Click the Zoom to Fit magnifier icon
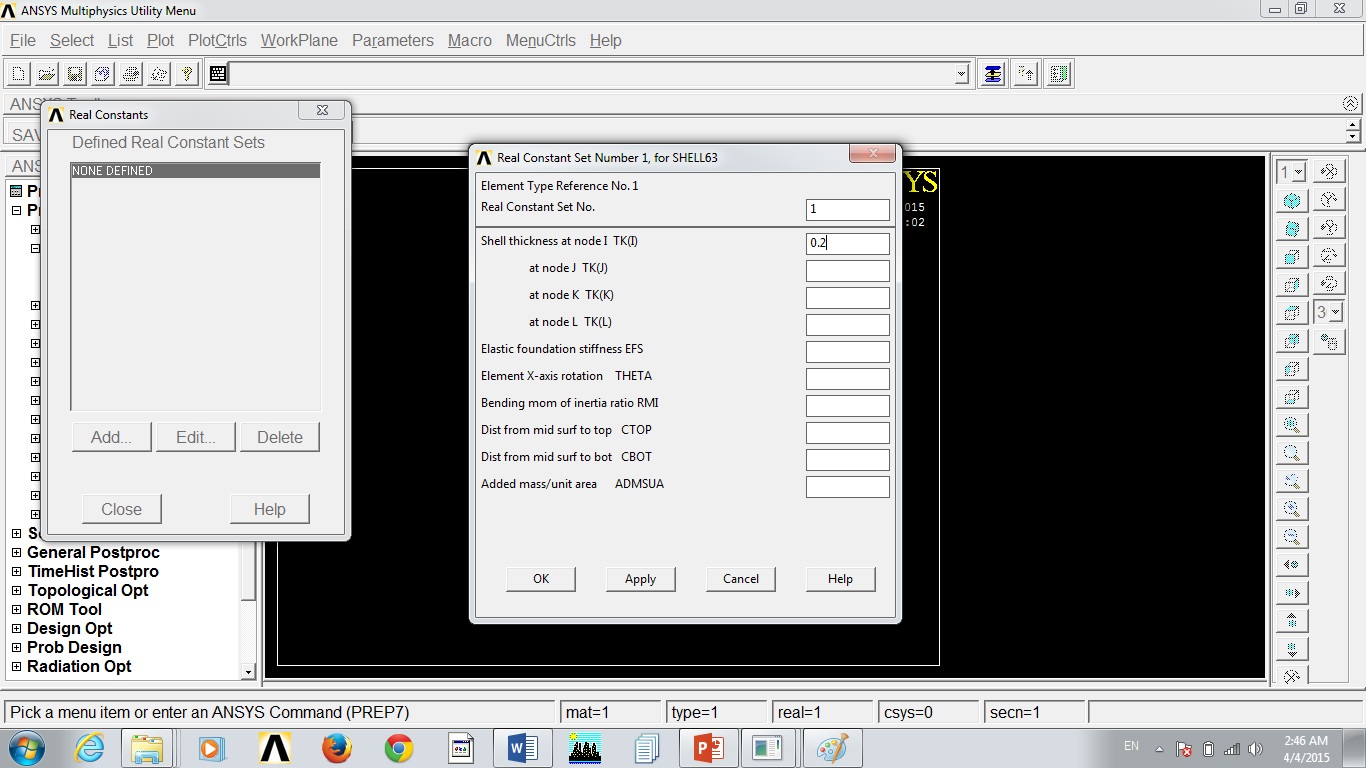The width and height of the screenshot is (1366, 768). [1292, 425]
